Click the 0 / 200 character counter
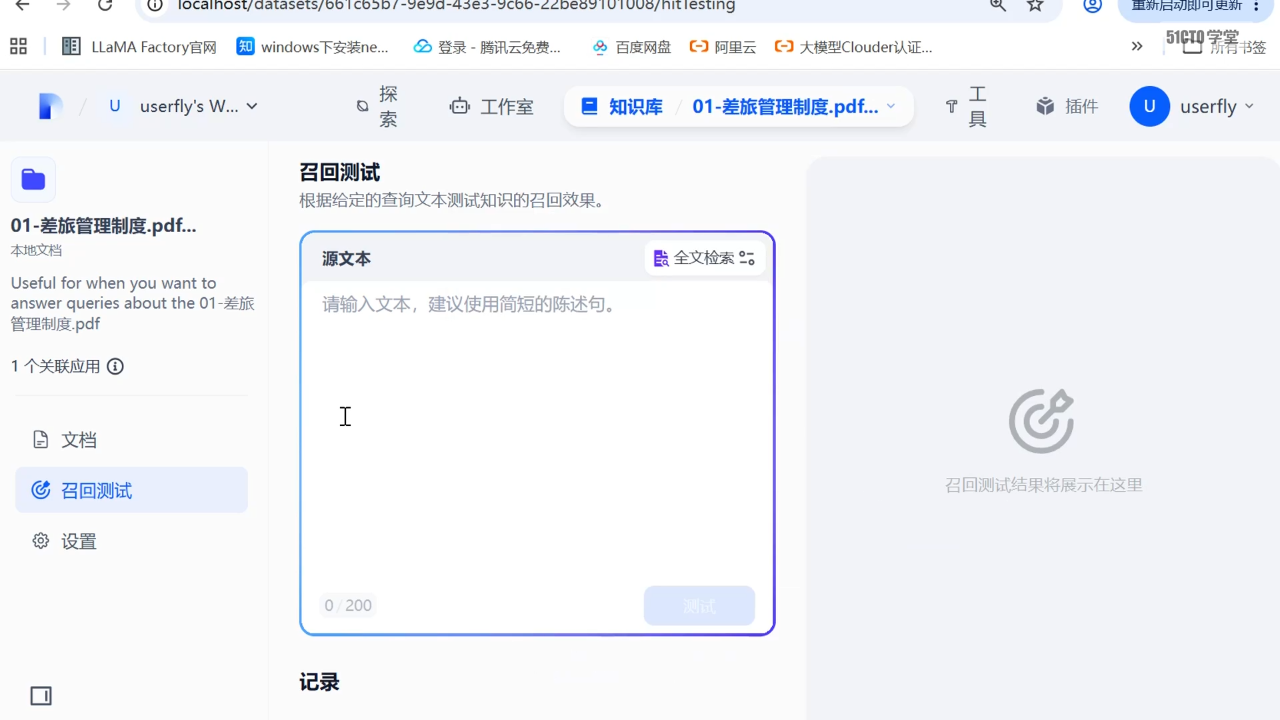This screenshot has width=1280, height=720. pos(348,605)
